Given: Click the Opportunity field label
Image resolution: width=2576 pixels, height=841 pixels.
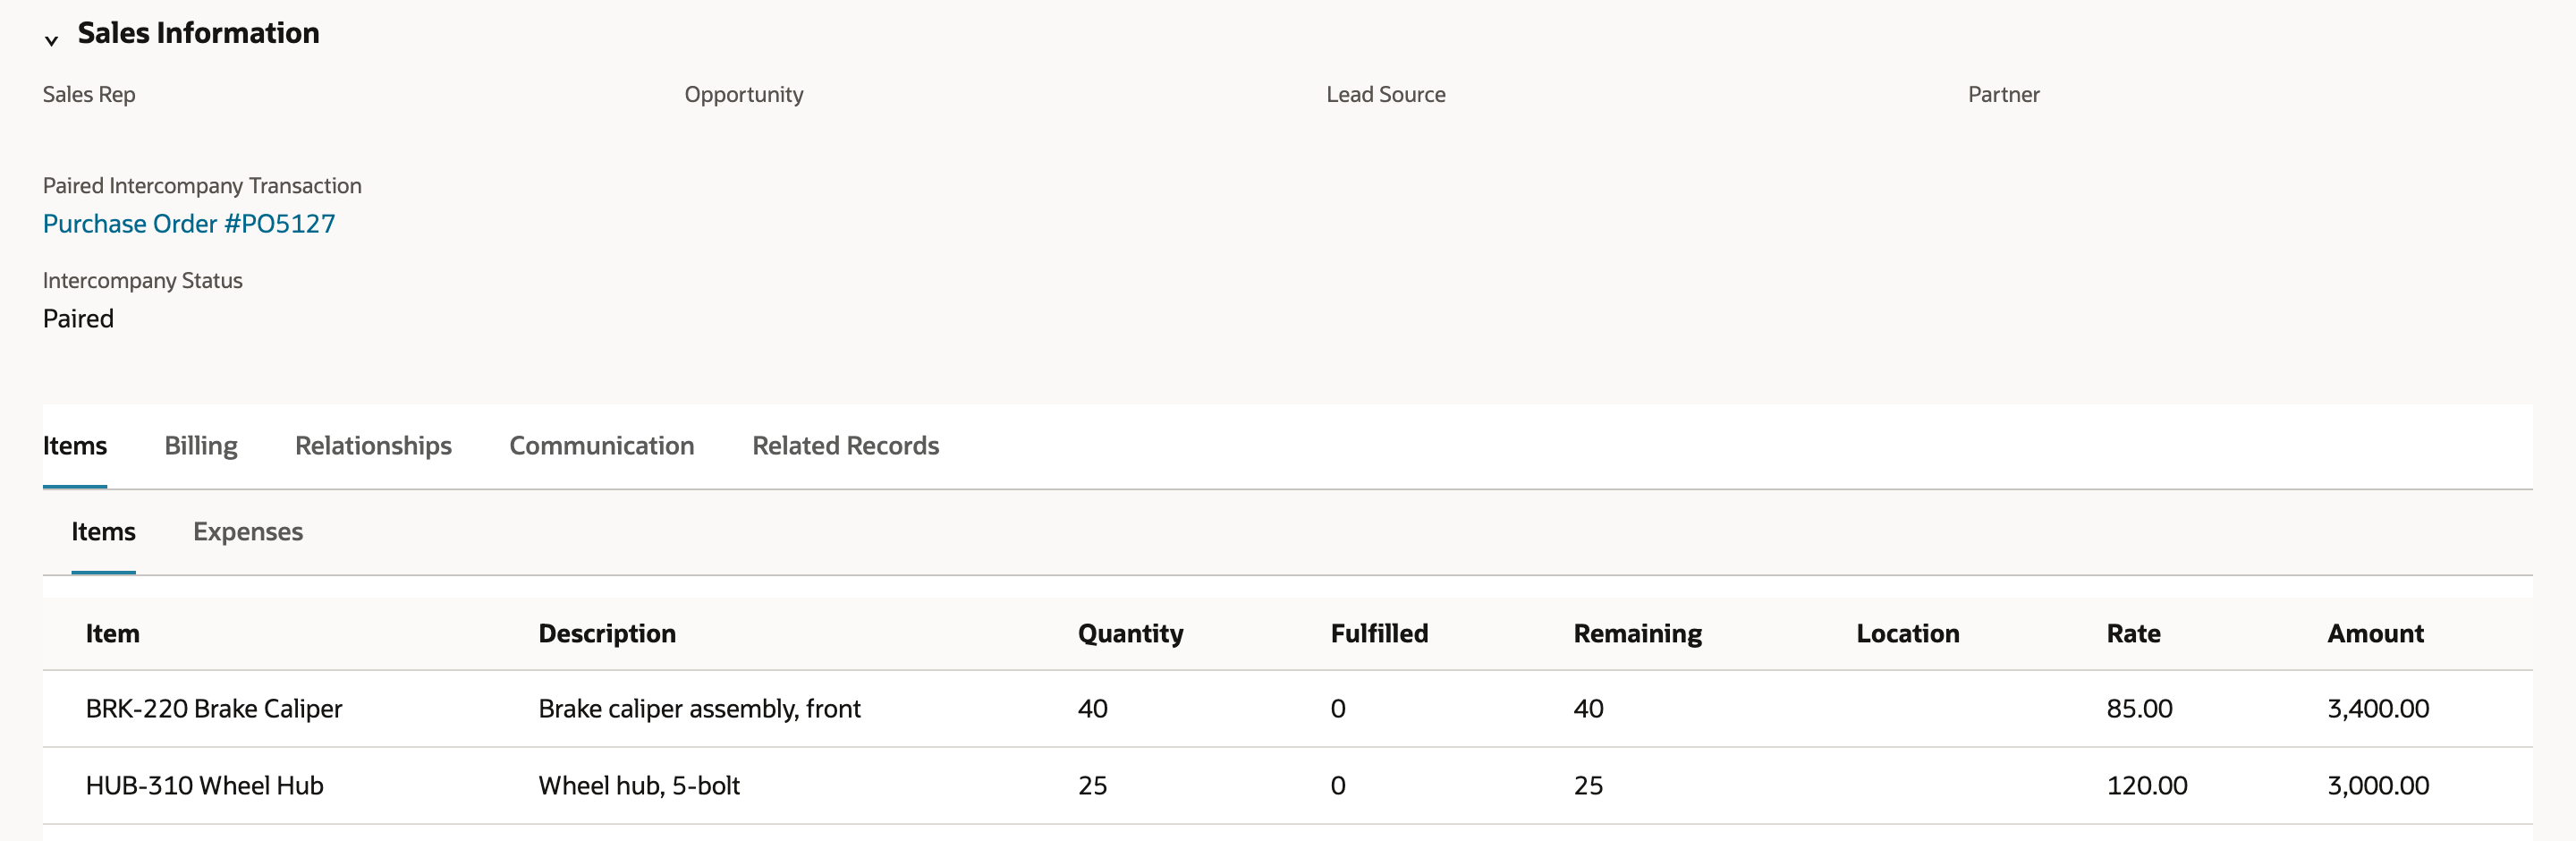Looking at the screenshot, I should pyautogui.click(x=744, y=95).
